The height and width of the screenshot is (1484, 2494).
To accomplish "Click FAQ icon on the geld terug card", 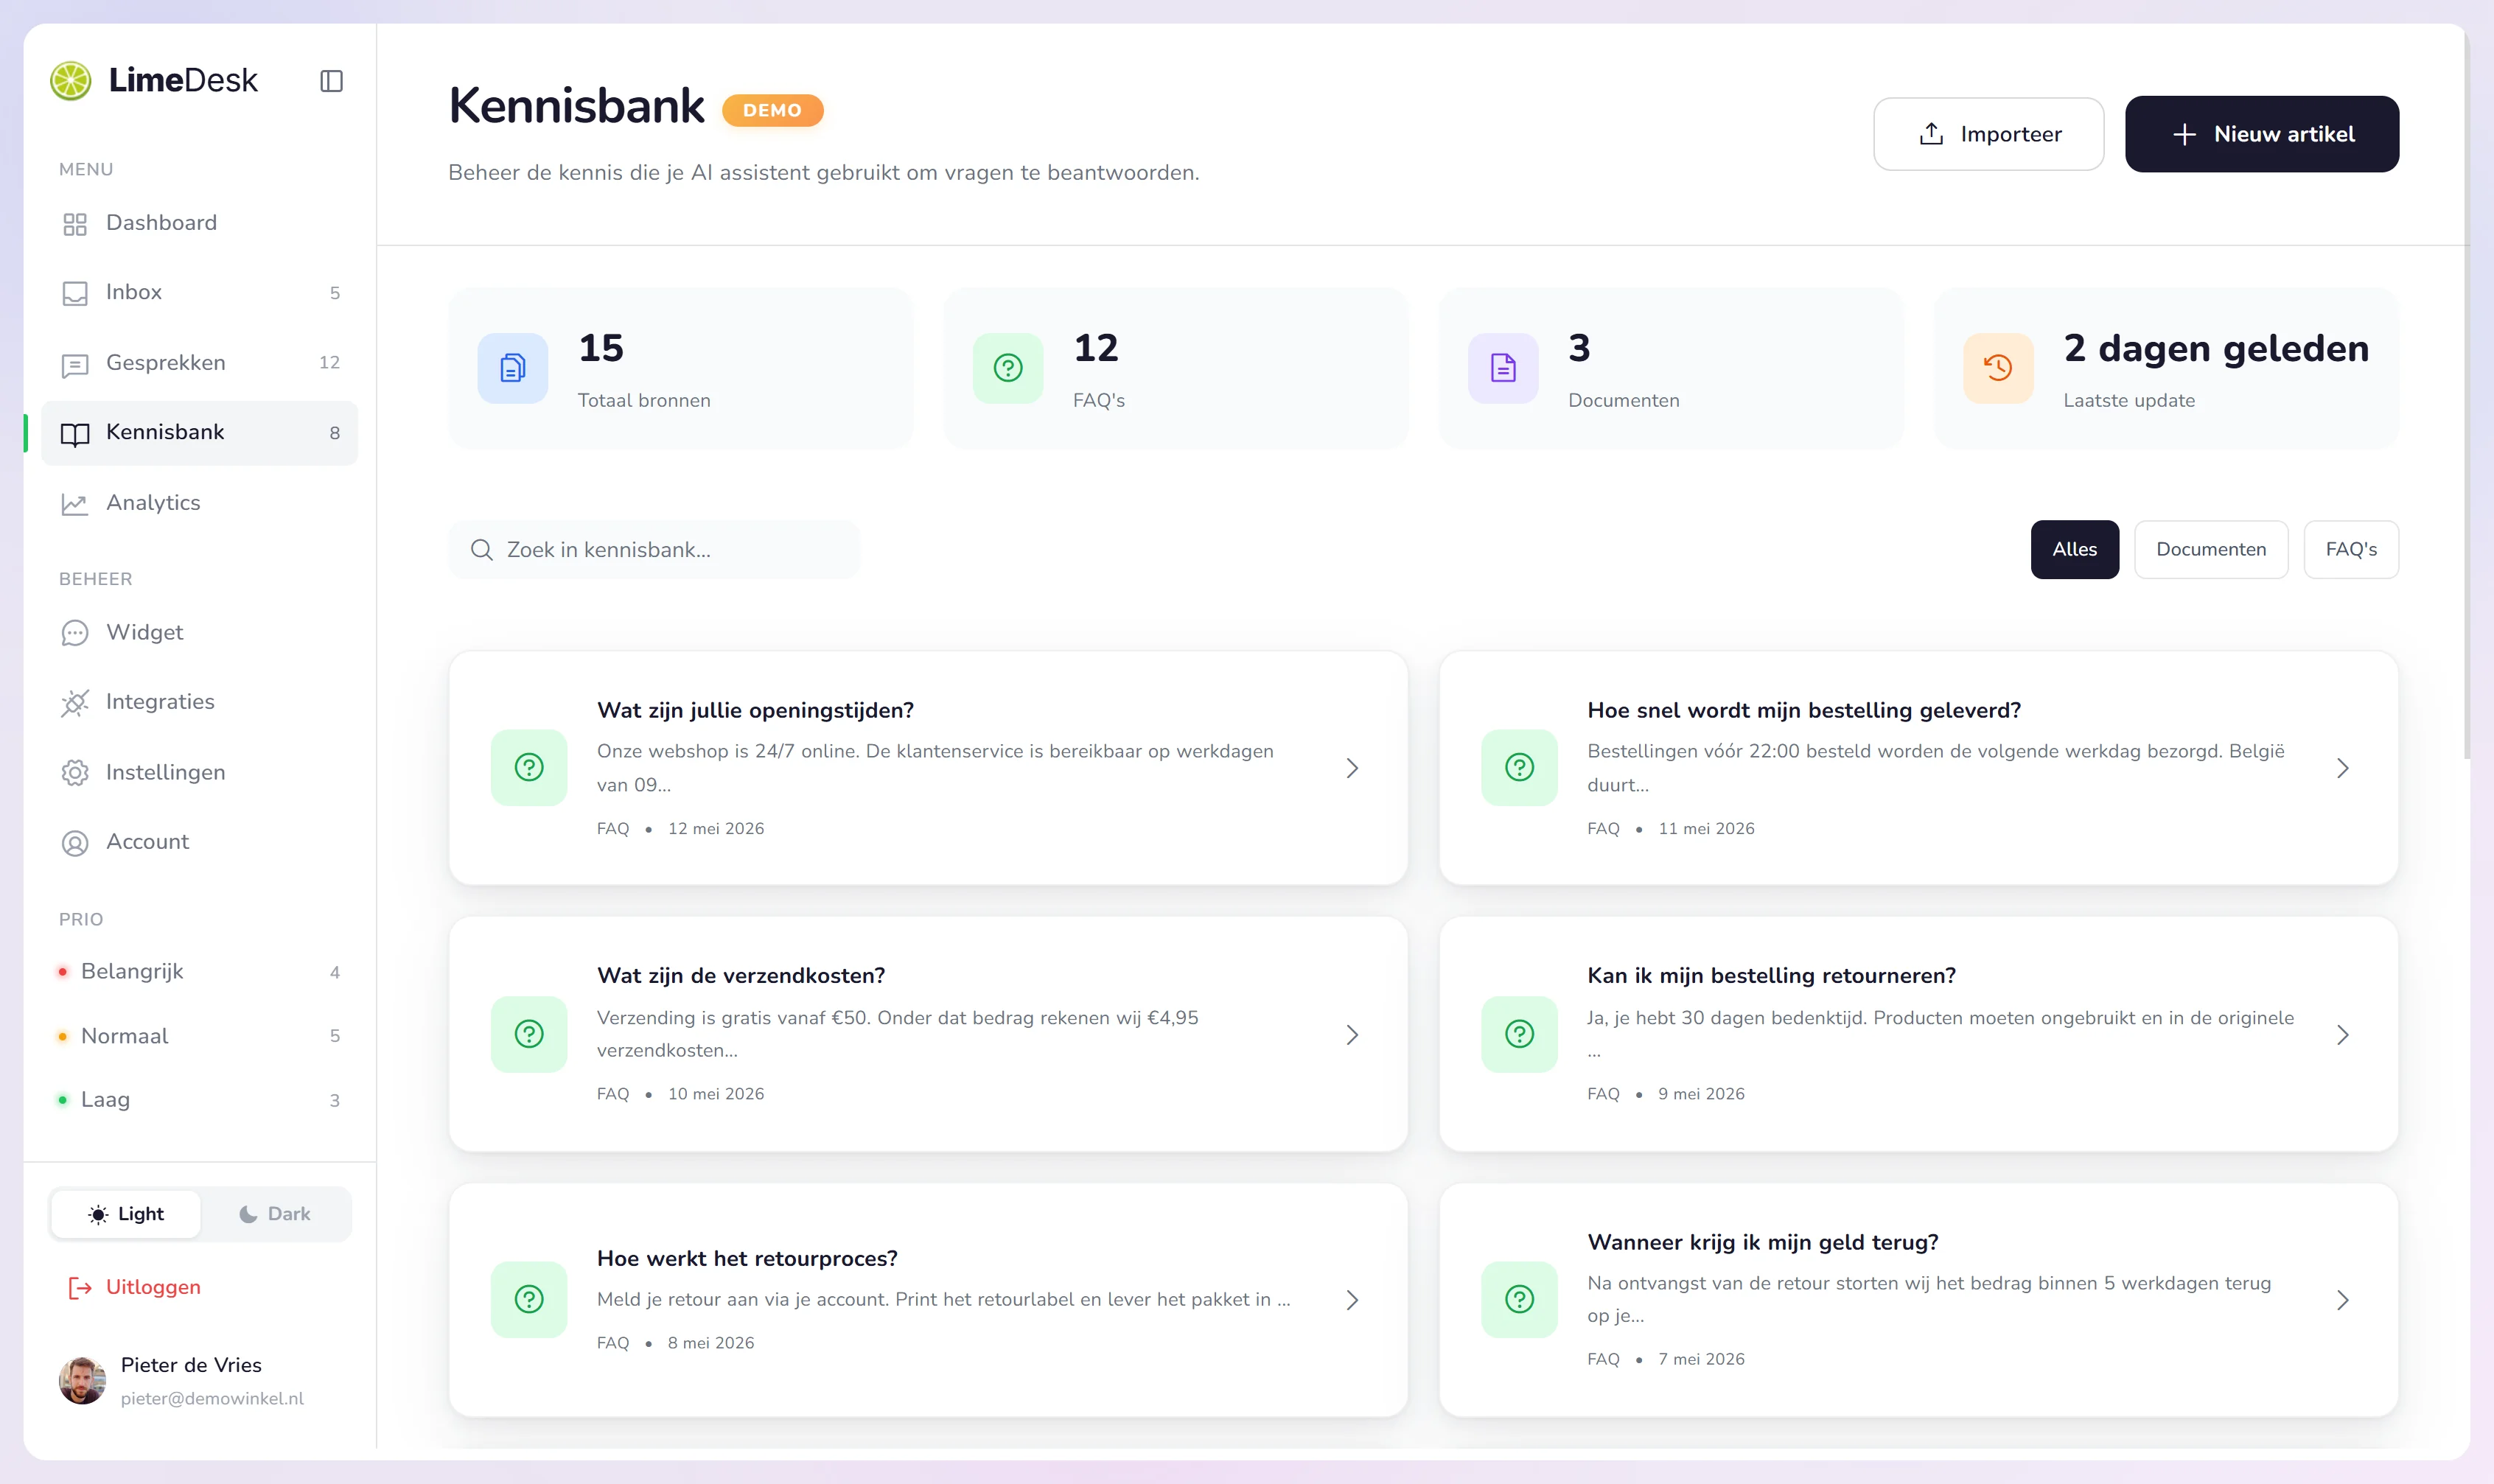I will tap(1519, 1300).
